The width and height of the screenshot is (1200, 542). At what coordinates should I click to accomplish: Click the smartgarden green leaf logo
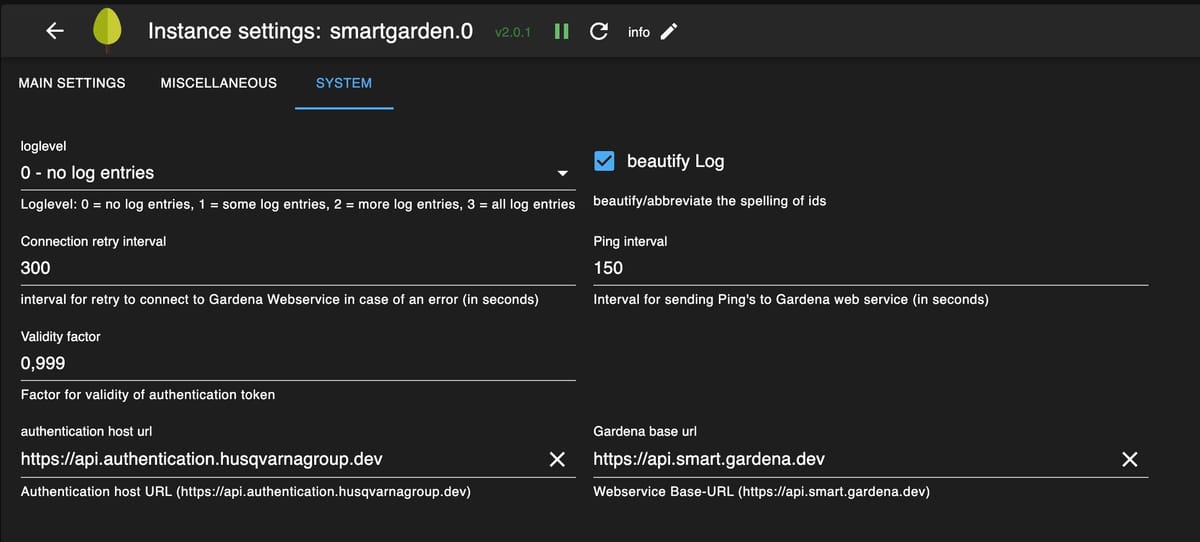point(107,30)
